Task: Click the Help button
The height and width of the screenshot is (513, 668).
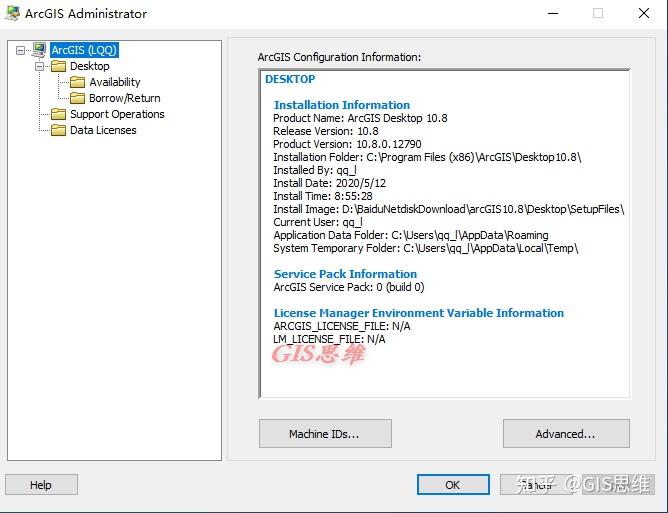Action: pyautogui.click(x=41, y=484)
